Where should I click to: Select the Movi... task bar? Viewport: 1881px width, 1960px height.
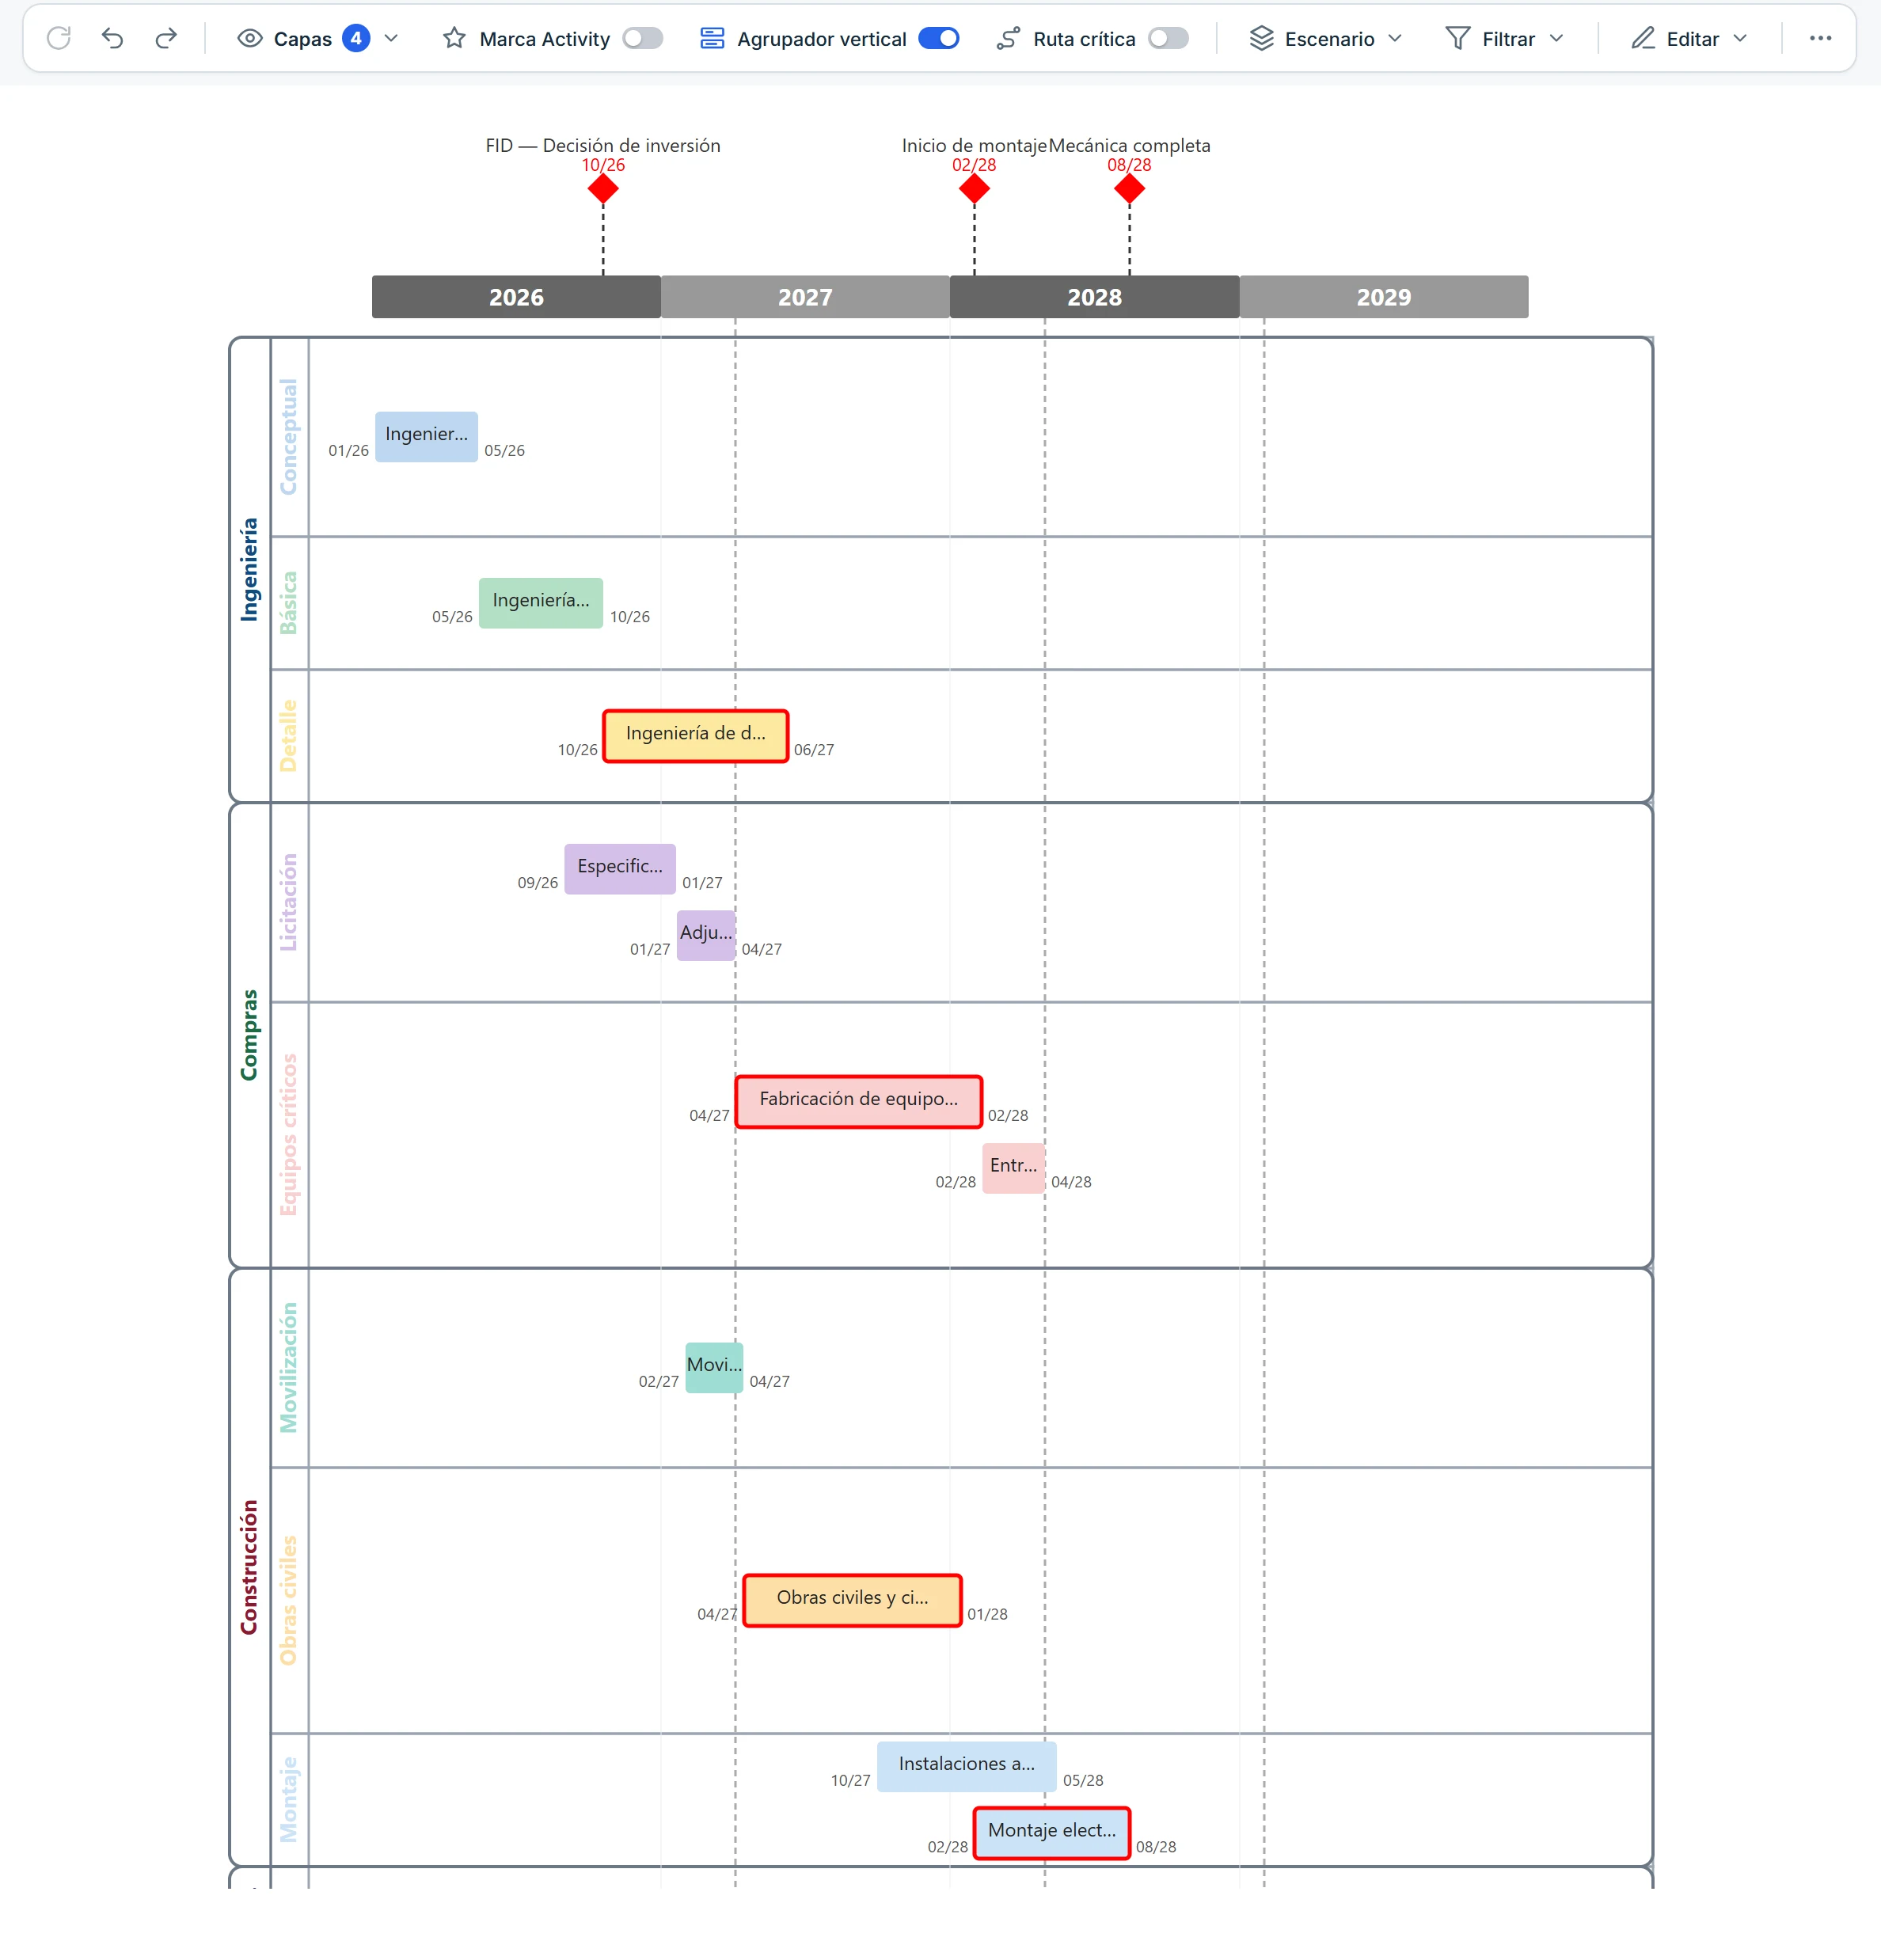click(714, 1367)
